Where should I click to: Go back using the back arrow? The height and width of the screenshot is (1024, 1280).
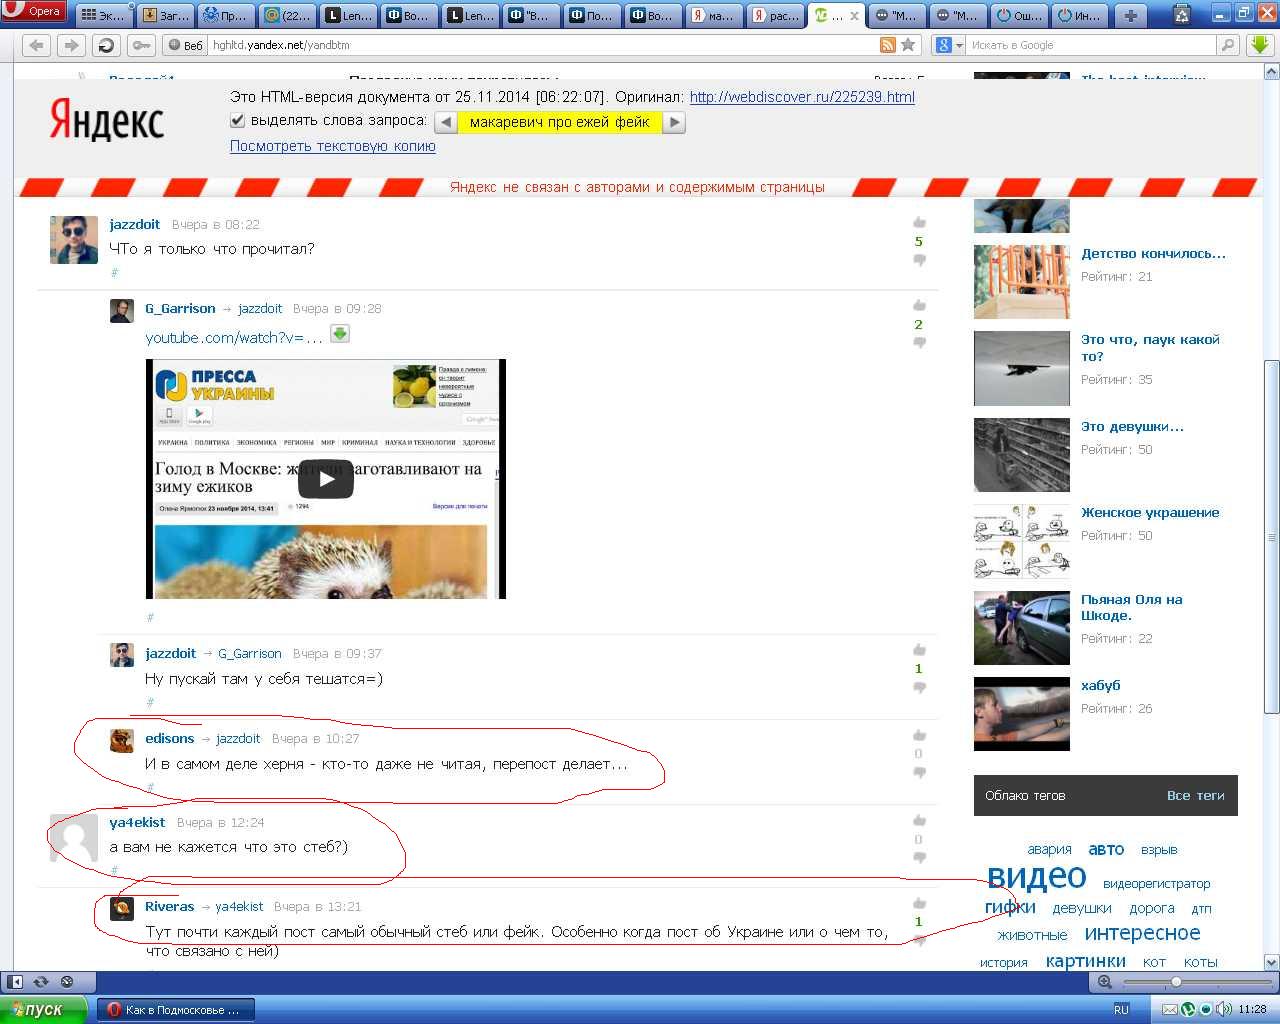pyautogui.click(x=36, y=45)
